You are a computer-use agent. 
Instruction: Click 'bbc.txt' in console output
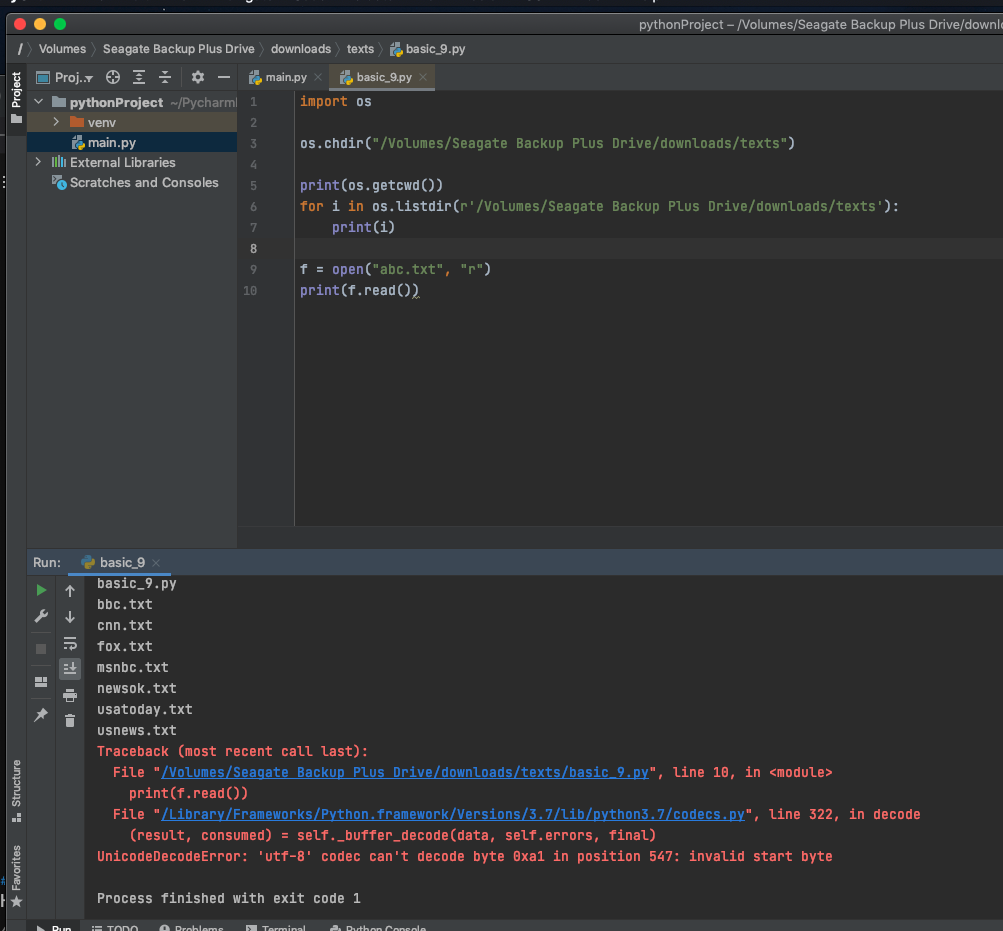[x=125, y=604]
